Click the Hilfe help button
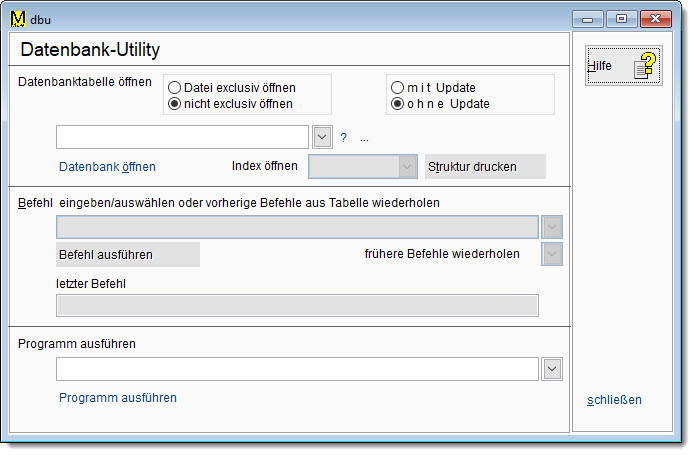The height and width of the screenshot is (455, 694). coord(623,66)
